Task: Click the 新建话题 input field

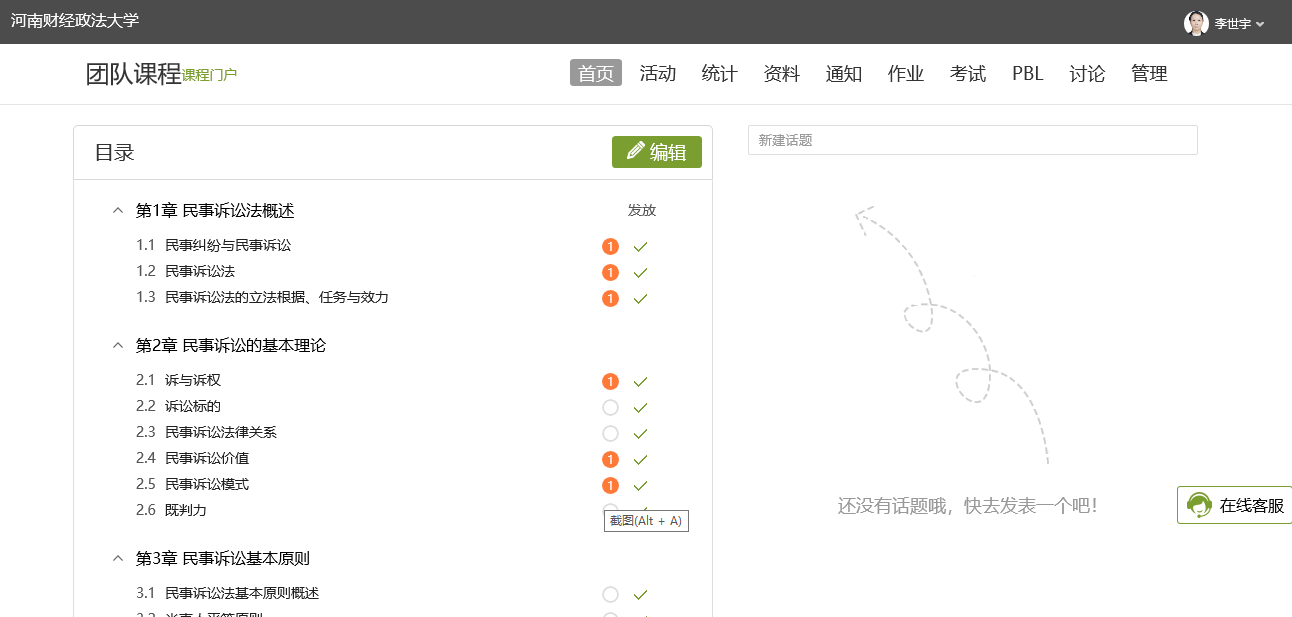Action: point(972,140)
